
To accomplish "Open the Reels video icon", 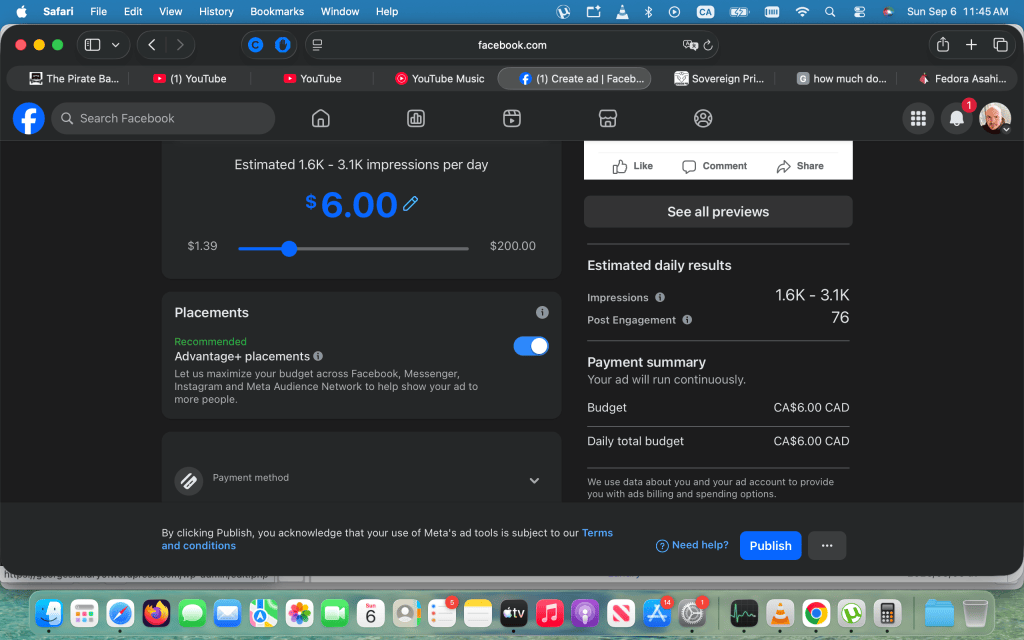I will [x=512, y=118].
